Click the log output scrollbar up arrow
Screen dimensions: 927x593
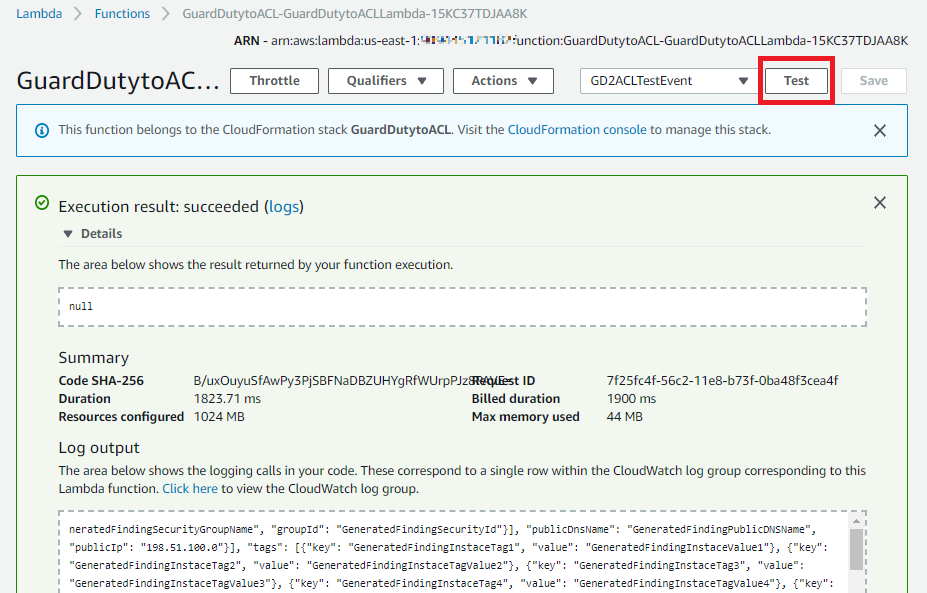[856, 521]
